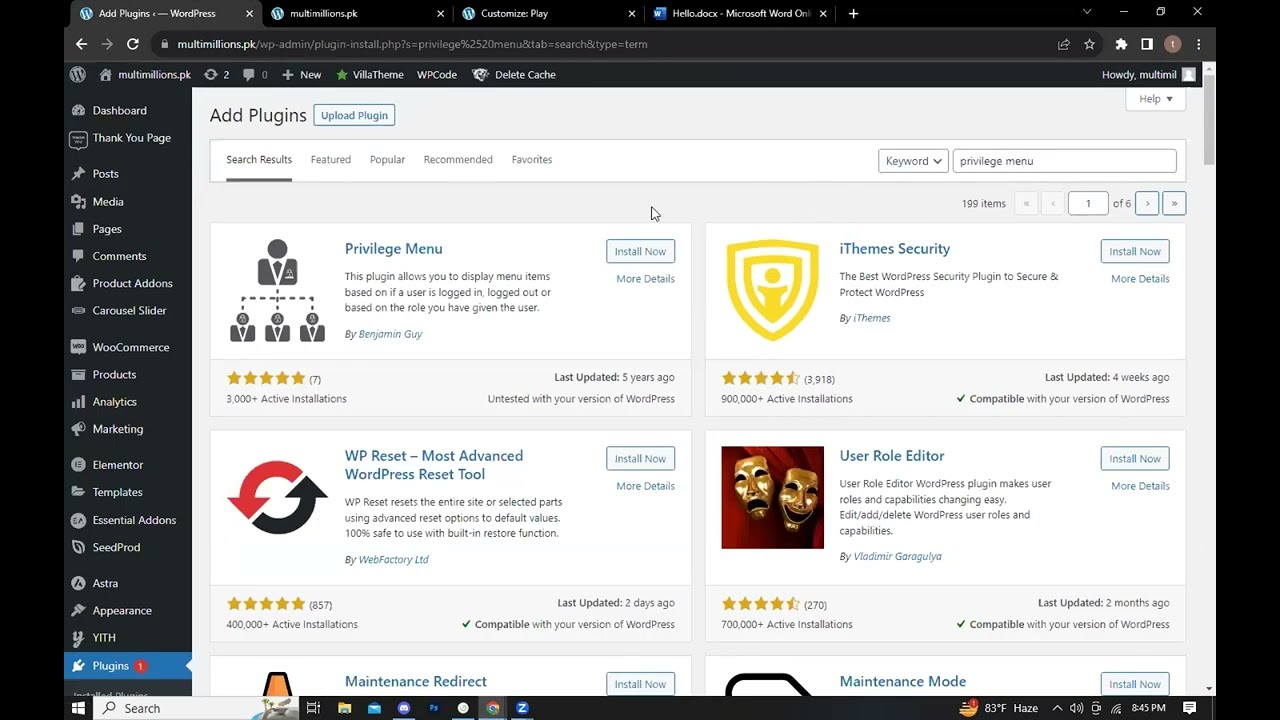Open the WordPress logo menu in admin bar
The width and height of the screenshot is (1280, 720).
click(x=78, y=75)
